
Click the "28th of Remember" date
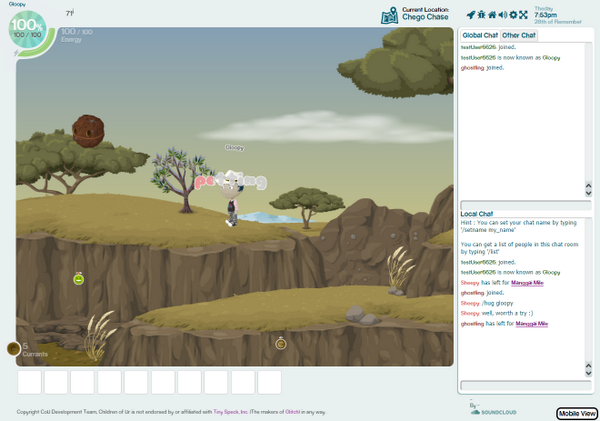pos(558,22)
